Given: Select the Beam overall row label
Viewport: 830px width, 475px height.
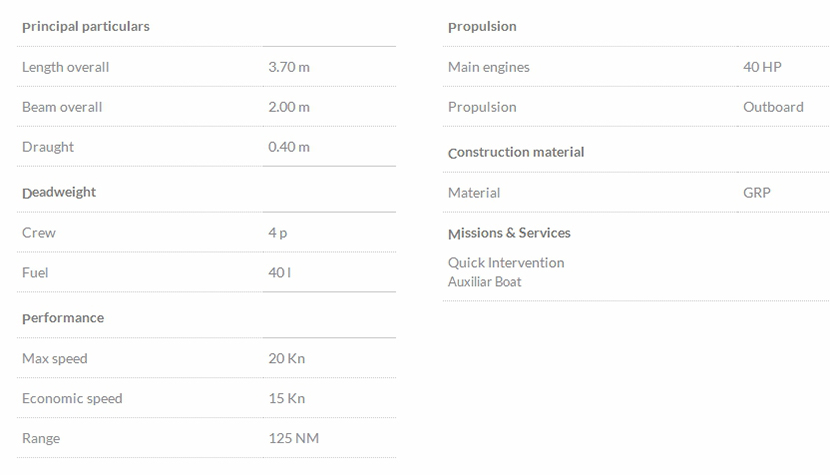Looking at the screenshot, I should (x=62, y=107).
